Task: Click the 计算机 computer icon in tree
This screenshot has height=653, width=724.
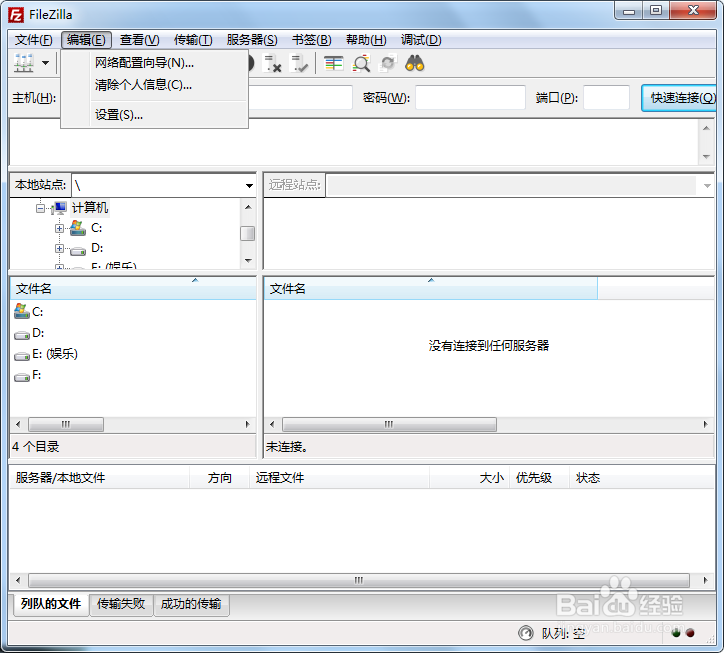Action: pyautogui.click(x=60, y=208)
